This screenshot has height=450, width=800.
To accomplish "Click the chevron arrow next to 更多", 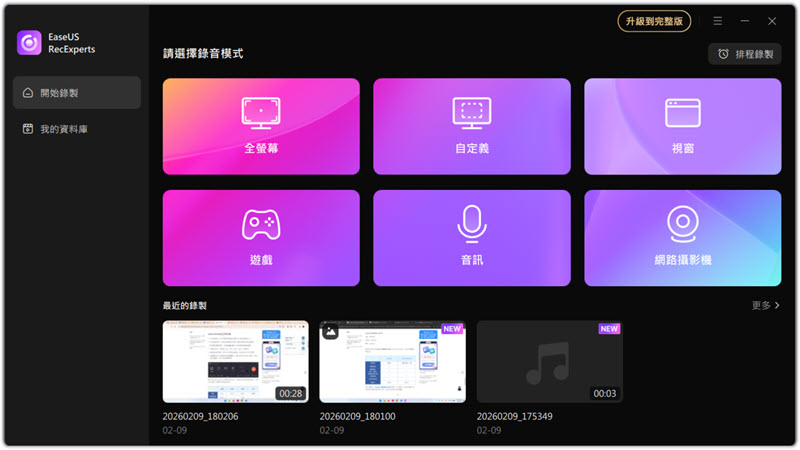I will [777, 305].
